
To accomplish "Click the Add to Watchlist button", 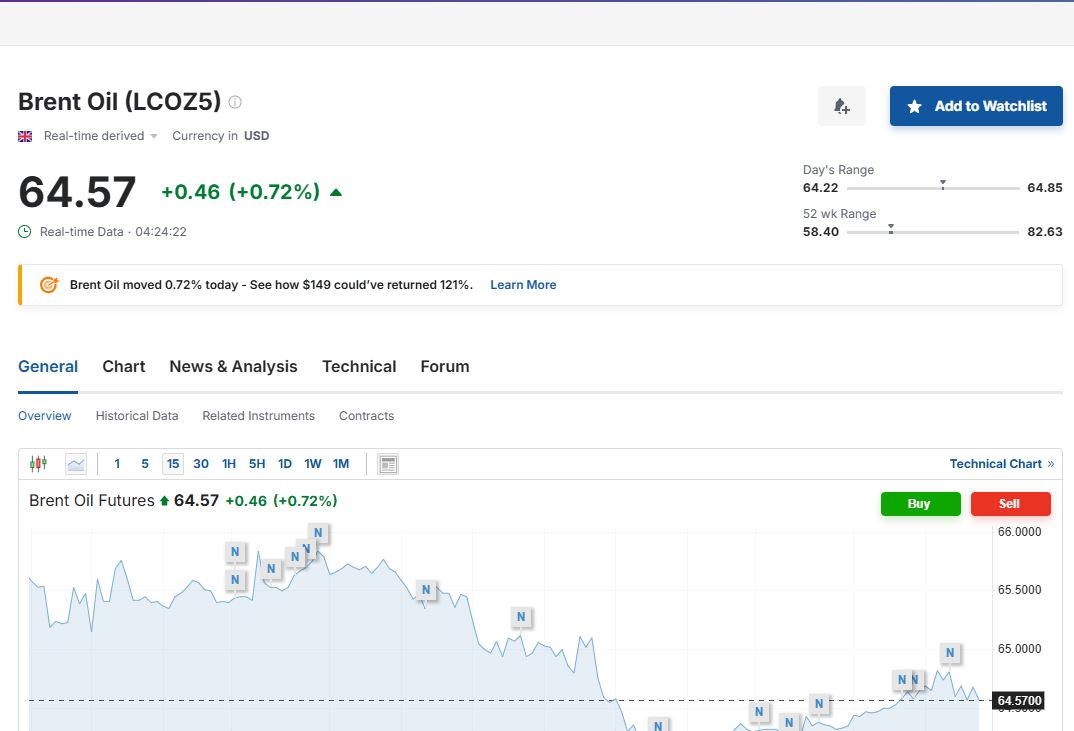I will coord(976,106).
